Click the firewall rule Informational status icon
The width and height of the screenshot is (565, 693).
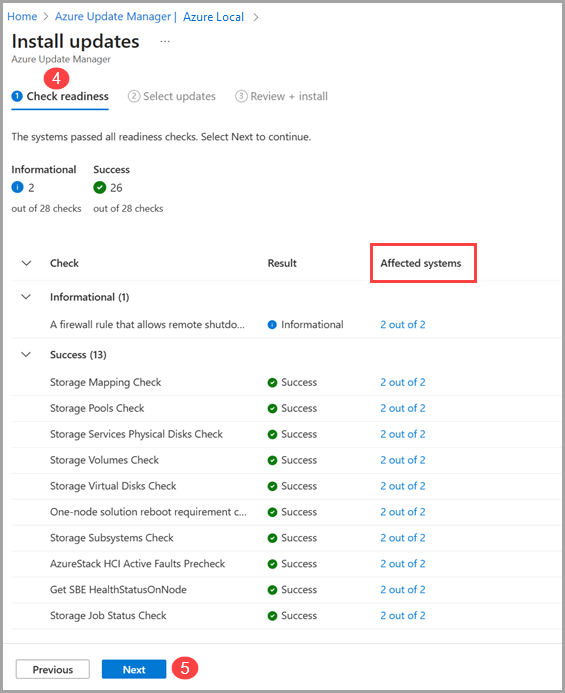point(272,325)
